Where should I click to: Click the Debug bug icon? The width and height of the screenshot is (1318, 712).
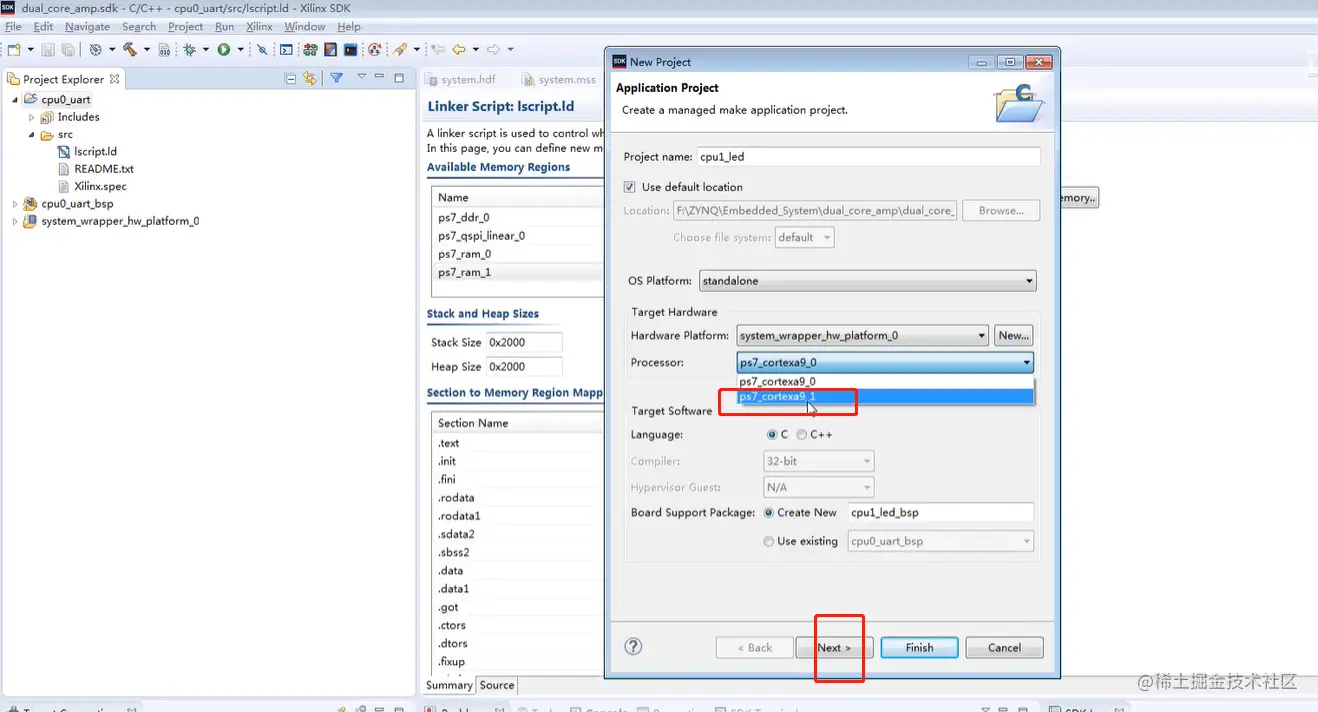pyautogui.click(x=189, y=49)
